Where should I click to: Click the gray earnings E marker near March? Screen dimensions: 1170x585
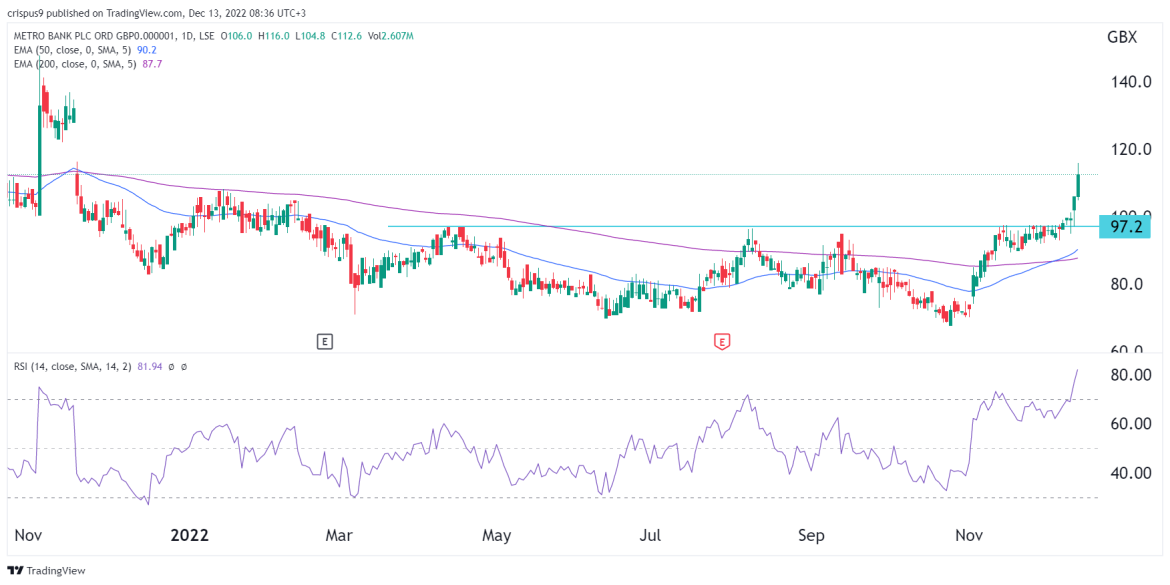click(x=324, y=342)
